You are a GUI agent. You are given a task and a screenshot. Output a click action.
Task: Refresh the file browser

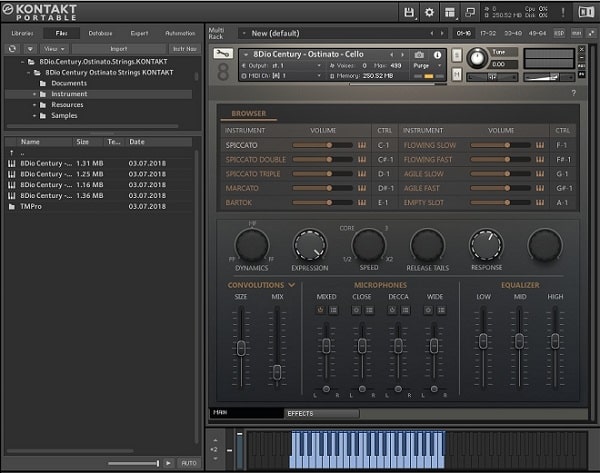(12, 49)
